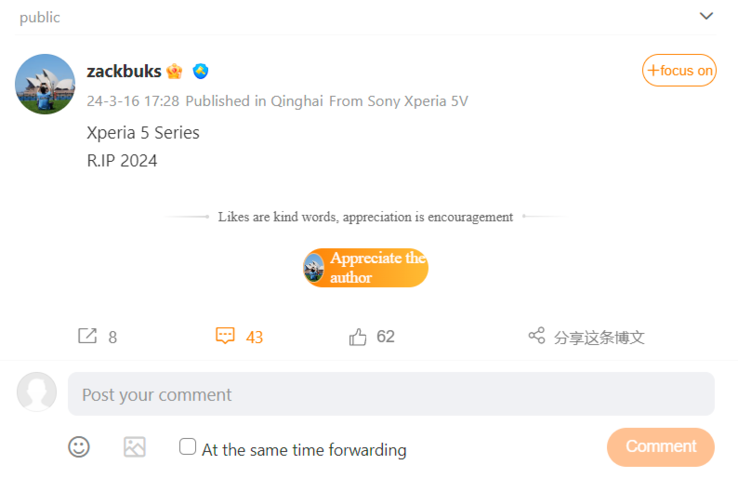Image resolution: width=738 pixels, height=478 pixels.
Task: Submit with the orange Comment button
Action: 660,447
